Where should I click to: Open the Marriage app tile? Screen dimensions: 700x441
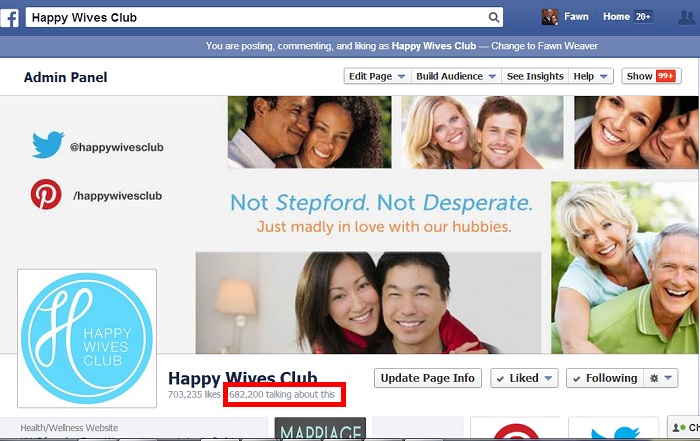click(x=320, y=429)
